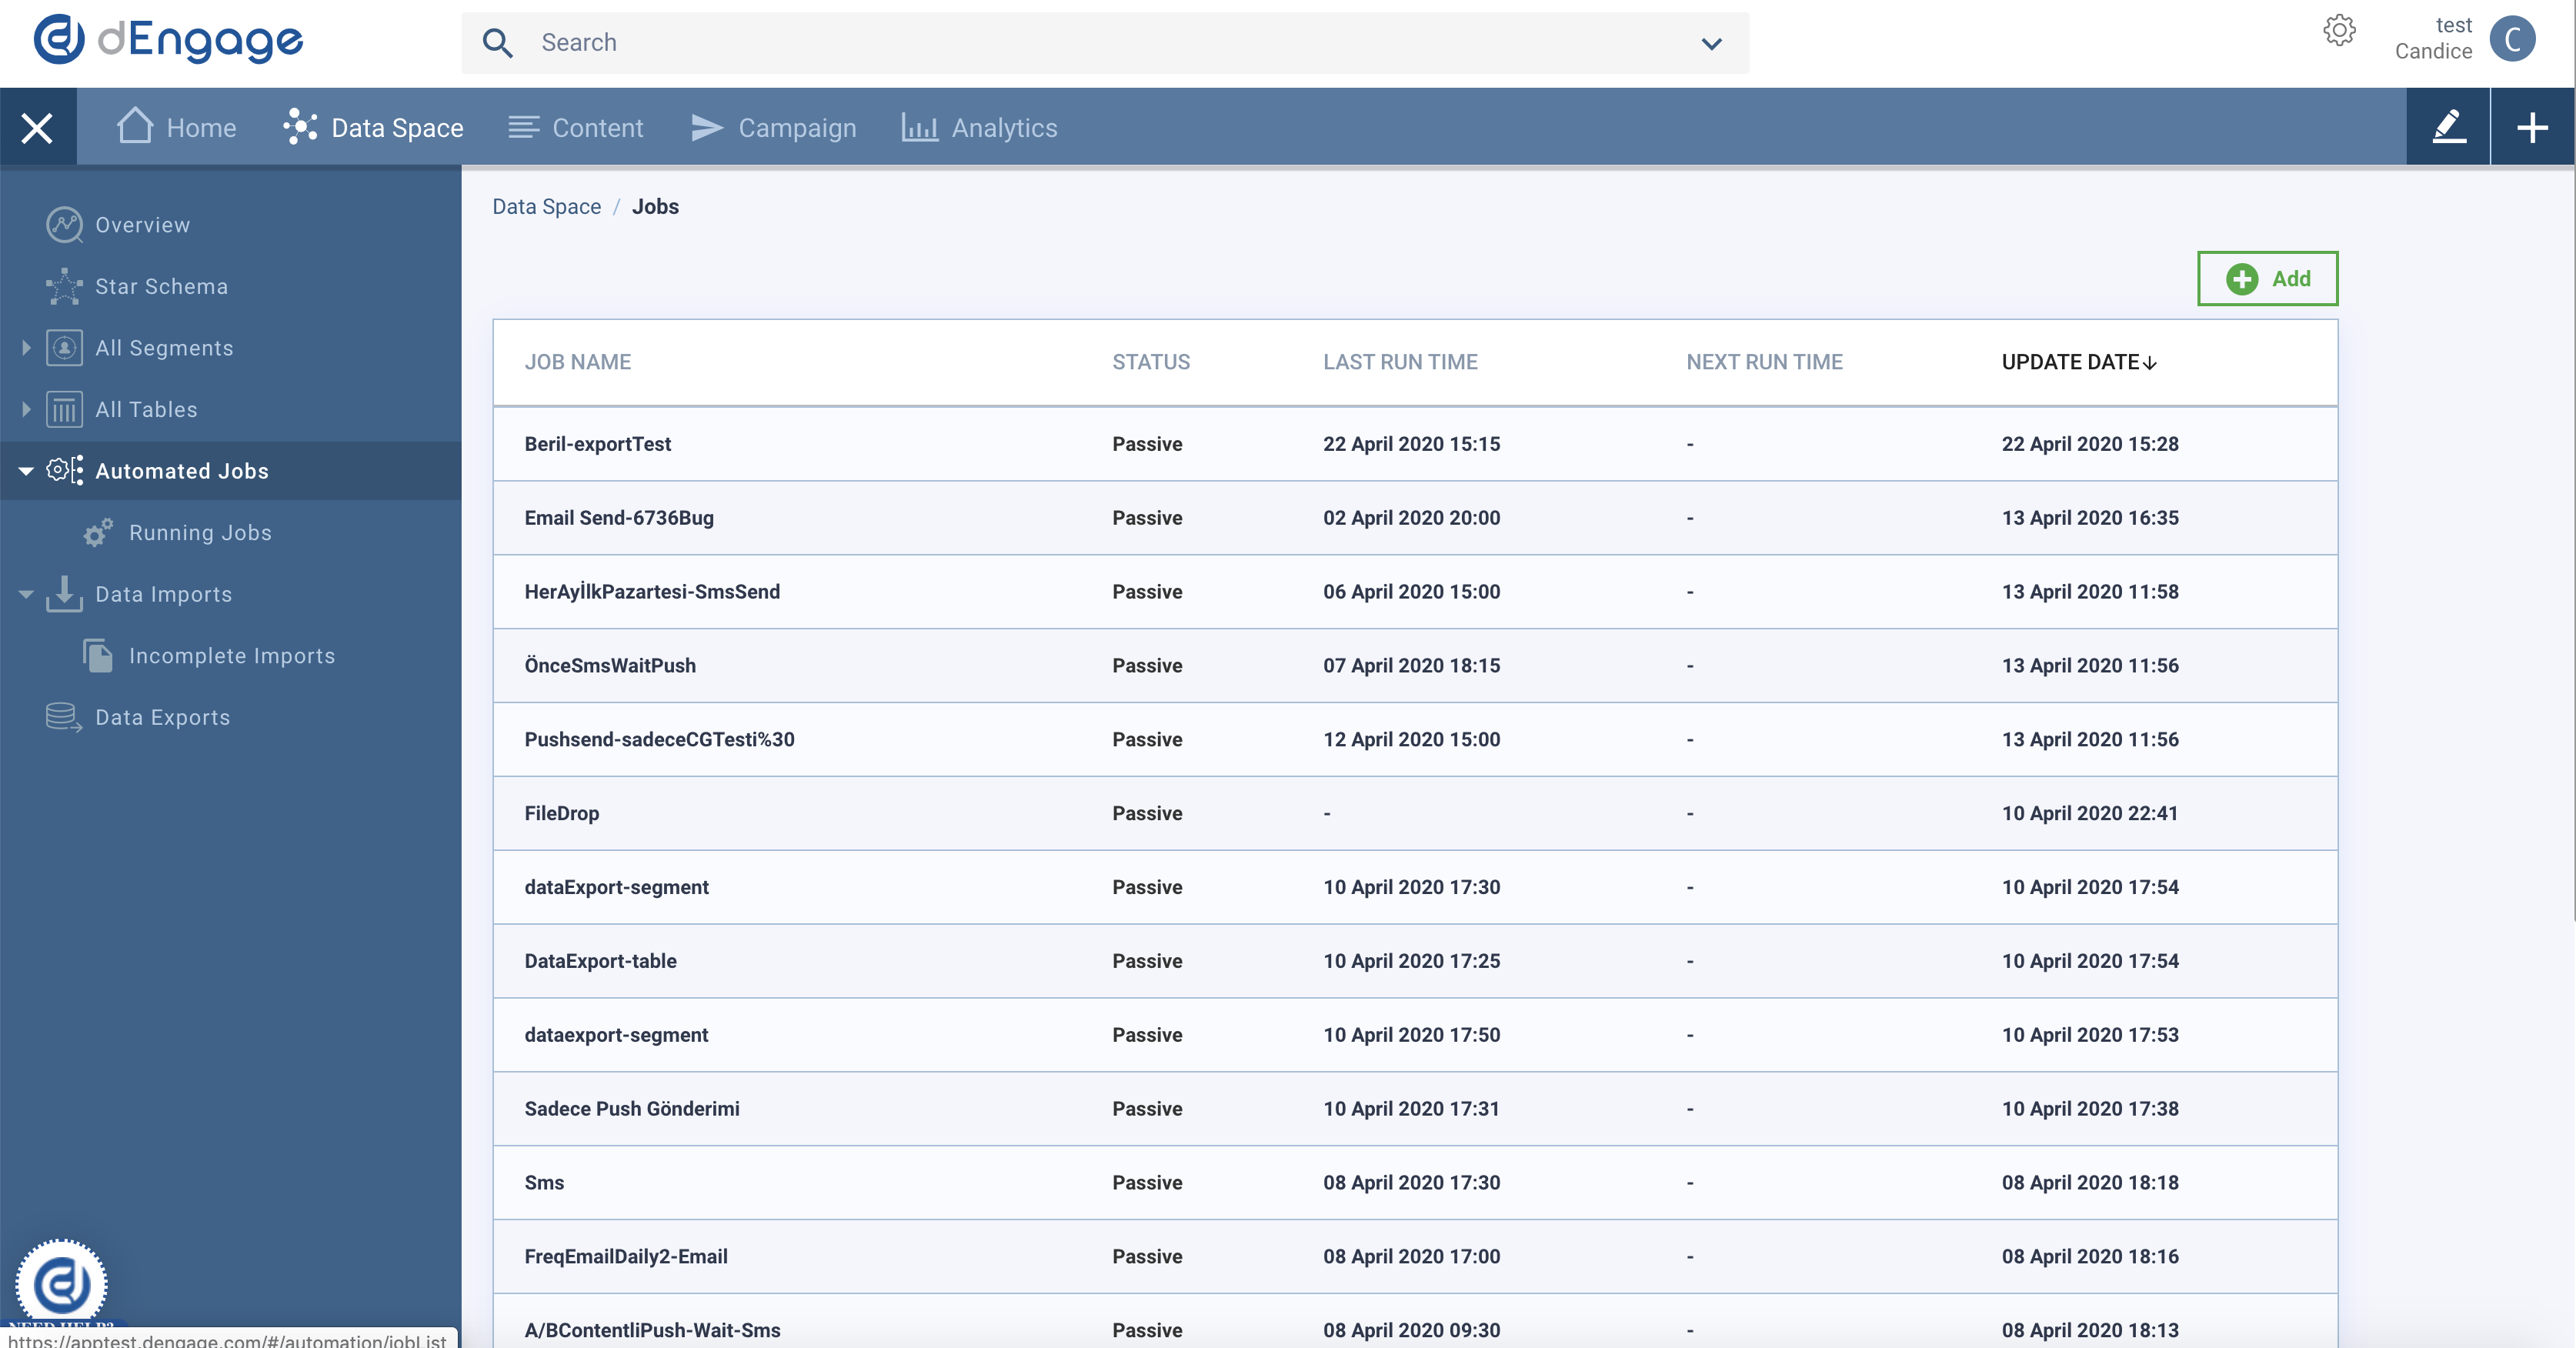Open the search dropdown chevron
Screen dimensions: 2576x1348
[1711, 43]
